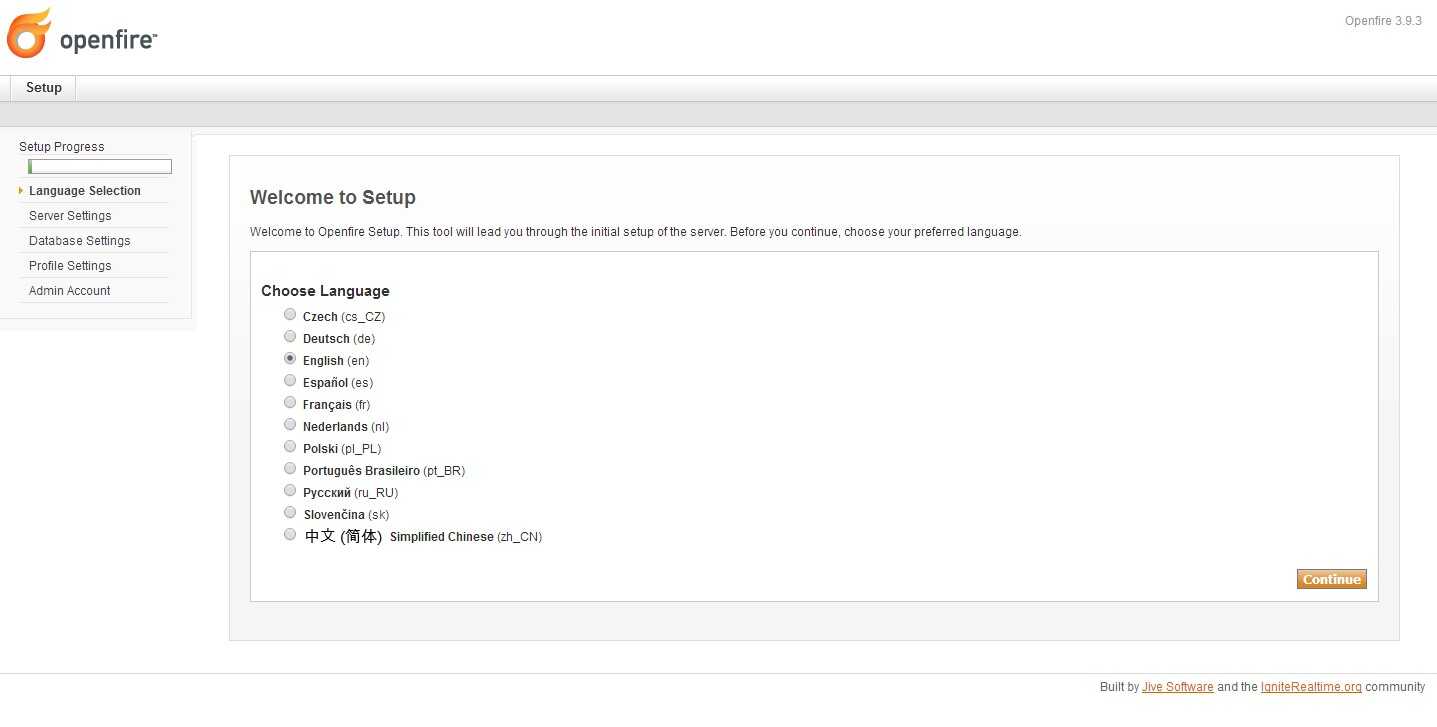Pick the Nederlands (nl) radio button
Viewport: 1437px width, 727px height.
tap(290, 424)
